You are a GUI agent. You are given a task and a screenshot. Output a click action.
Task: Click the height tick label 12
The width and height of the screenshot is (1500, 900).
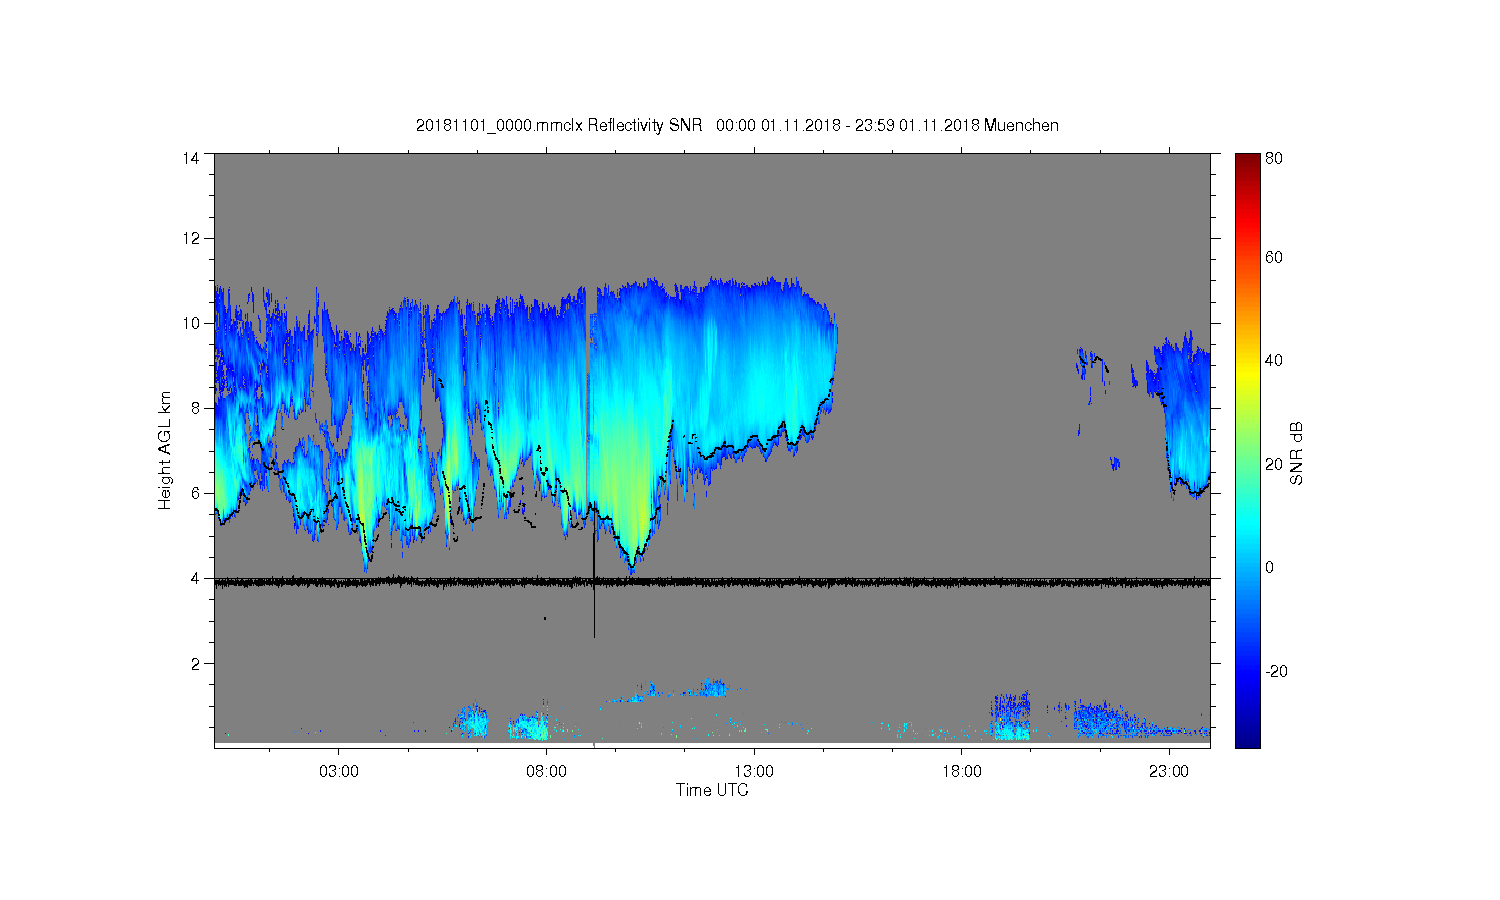click(190, 238)
